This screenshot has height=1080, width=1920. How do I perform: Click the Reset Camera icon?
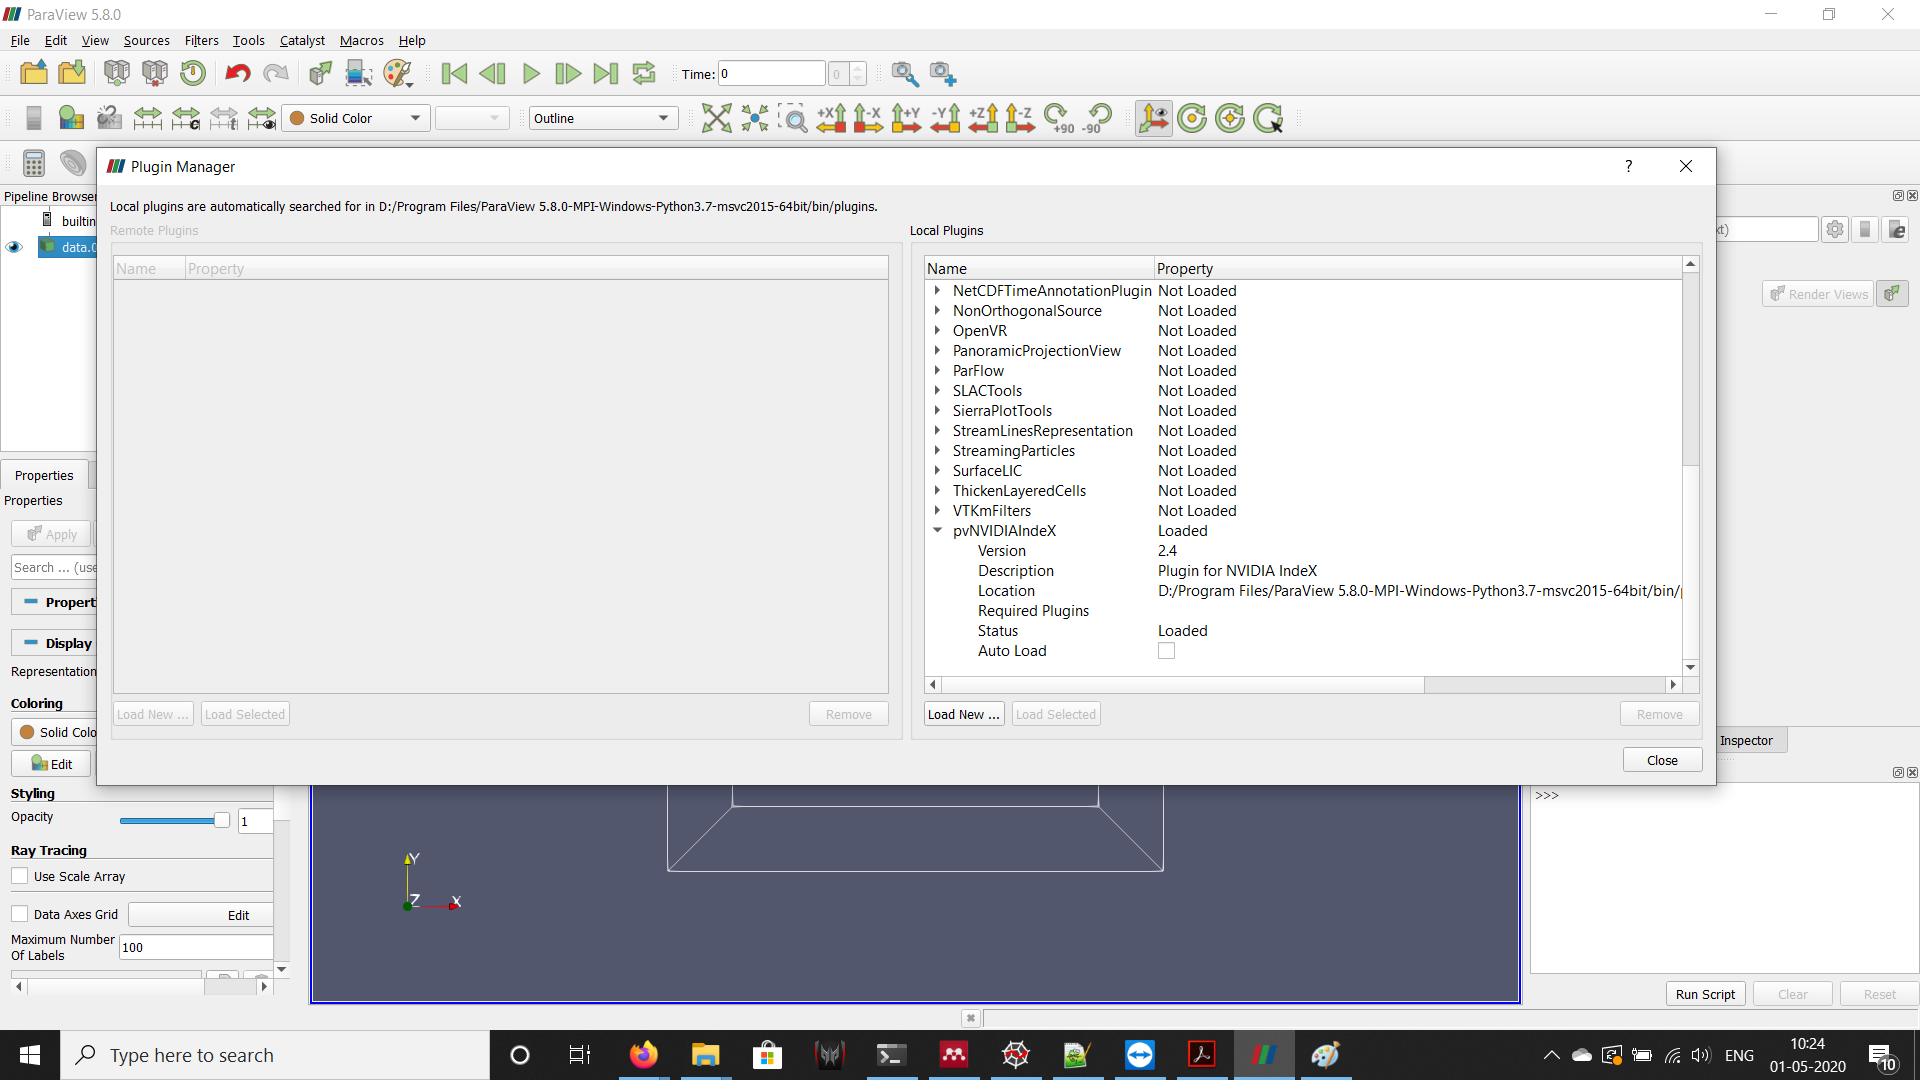click(x=716, y=118)
